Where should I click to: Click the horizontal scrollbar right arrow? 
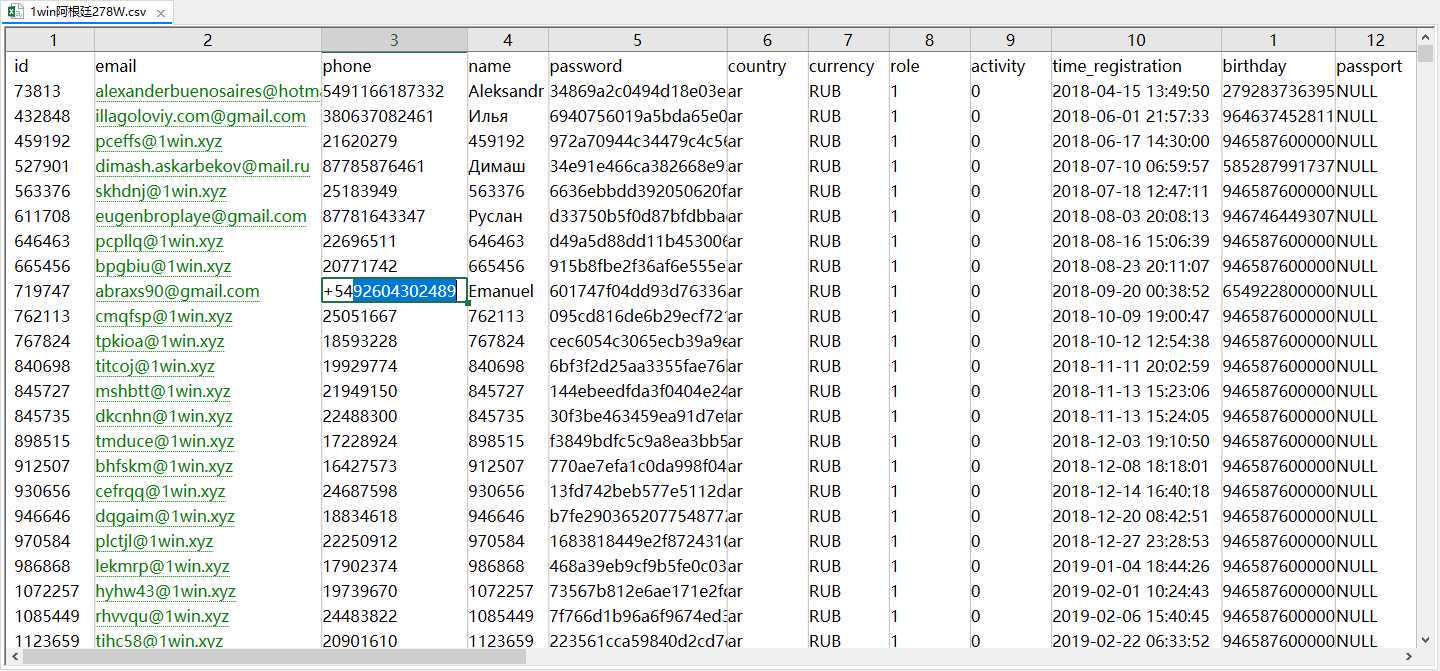[1408, 657]
